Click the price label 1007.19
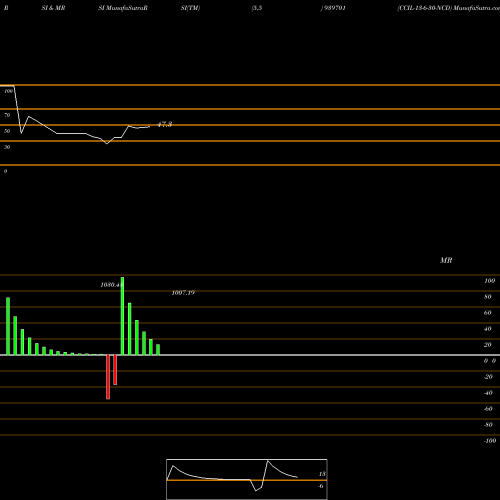The height and width of the screenshot is (500, 500). pyautogui.click(x=183, y=293)
